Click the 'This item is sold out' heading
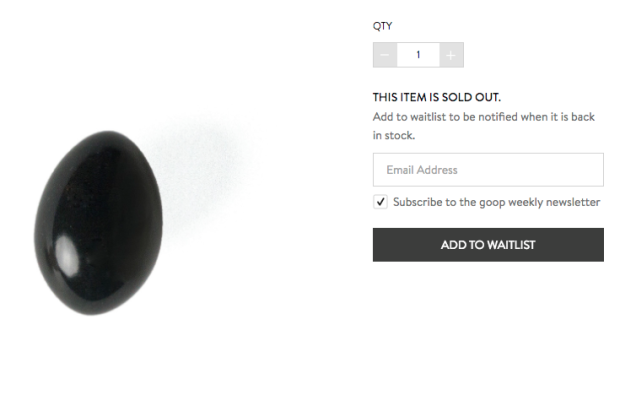Viewport: 620px width, 395px height. pyautogui.click(x=437, y=97)
